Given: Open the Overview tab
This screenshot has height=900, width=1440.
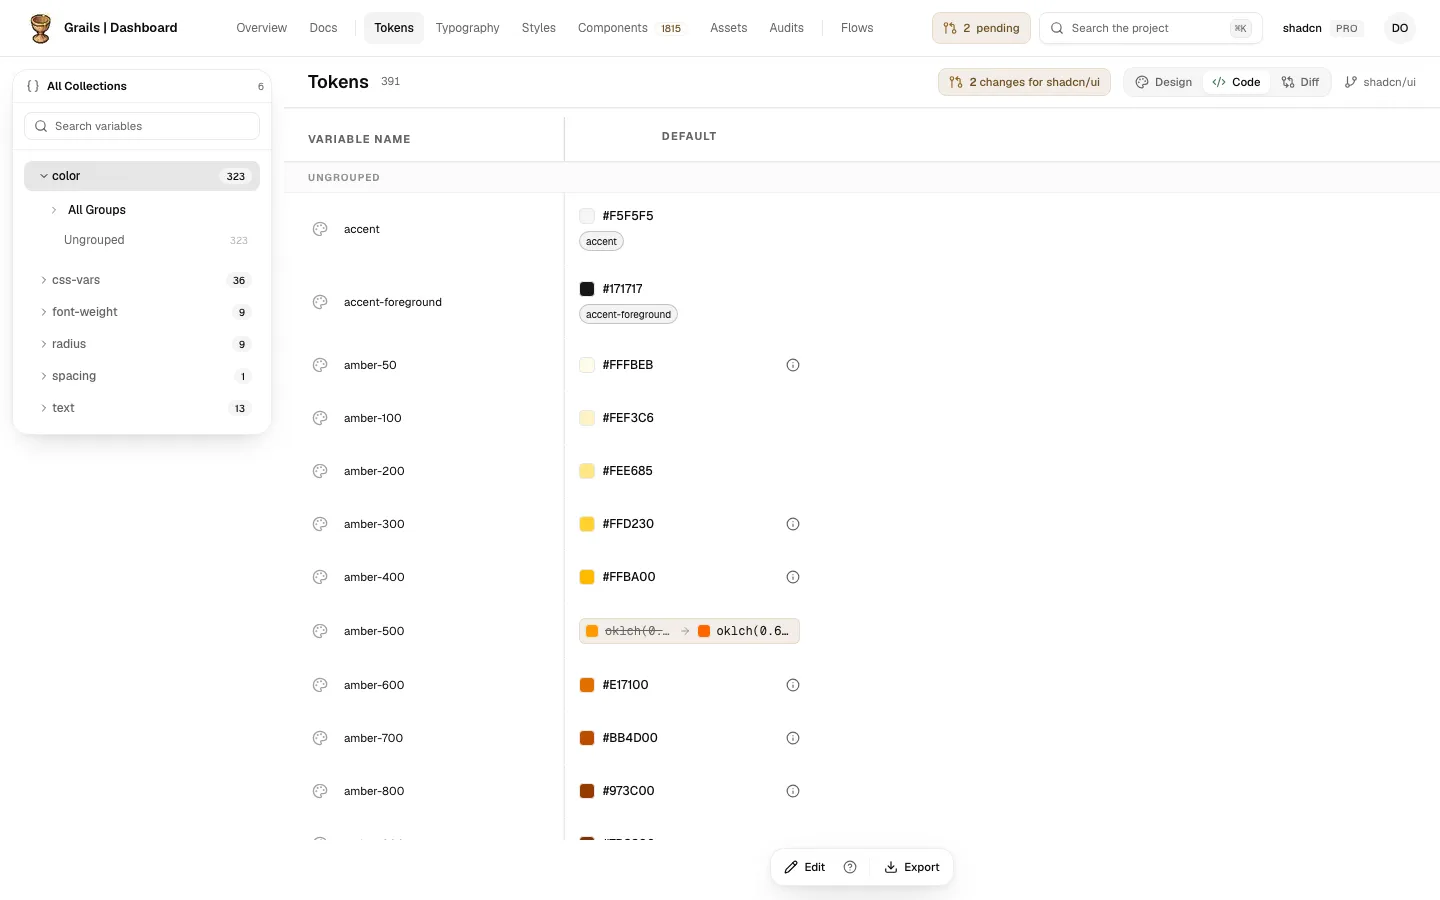Looking at the screenshot, I should coord(262,28).
